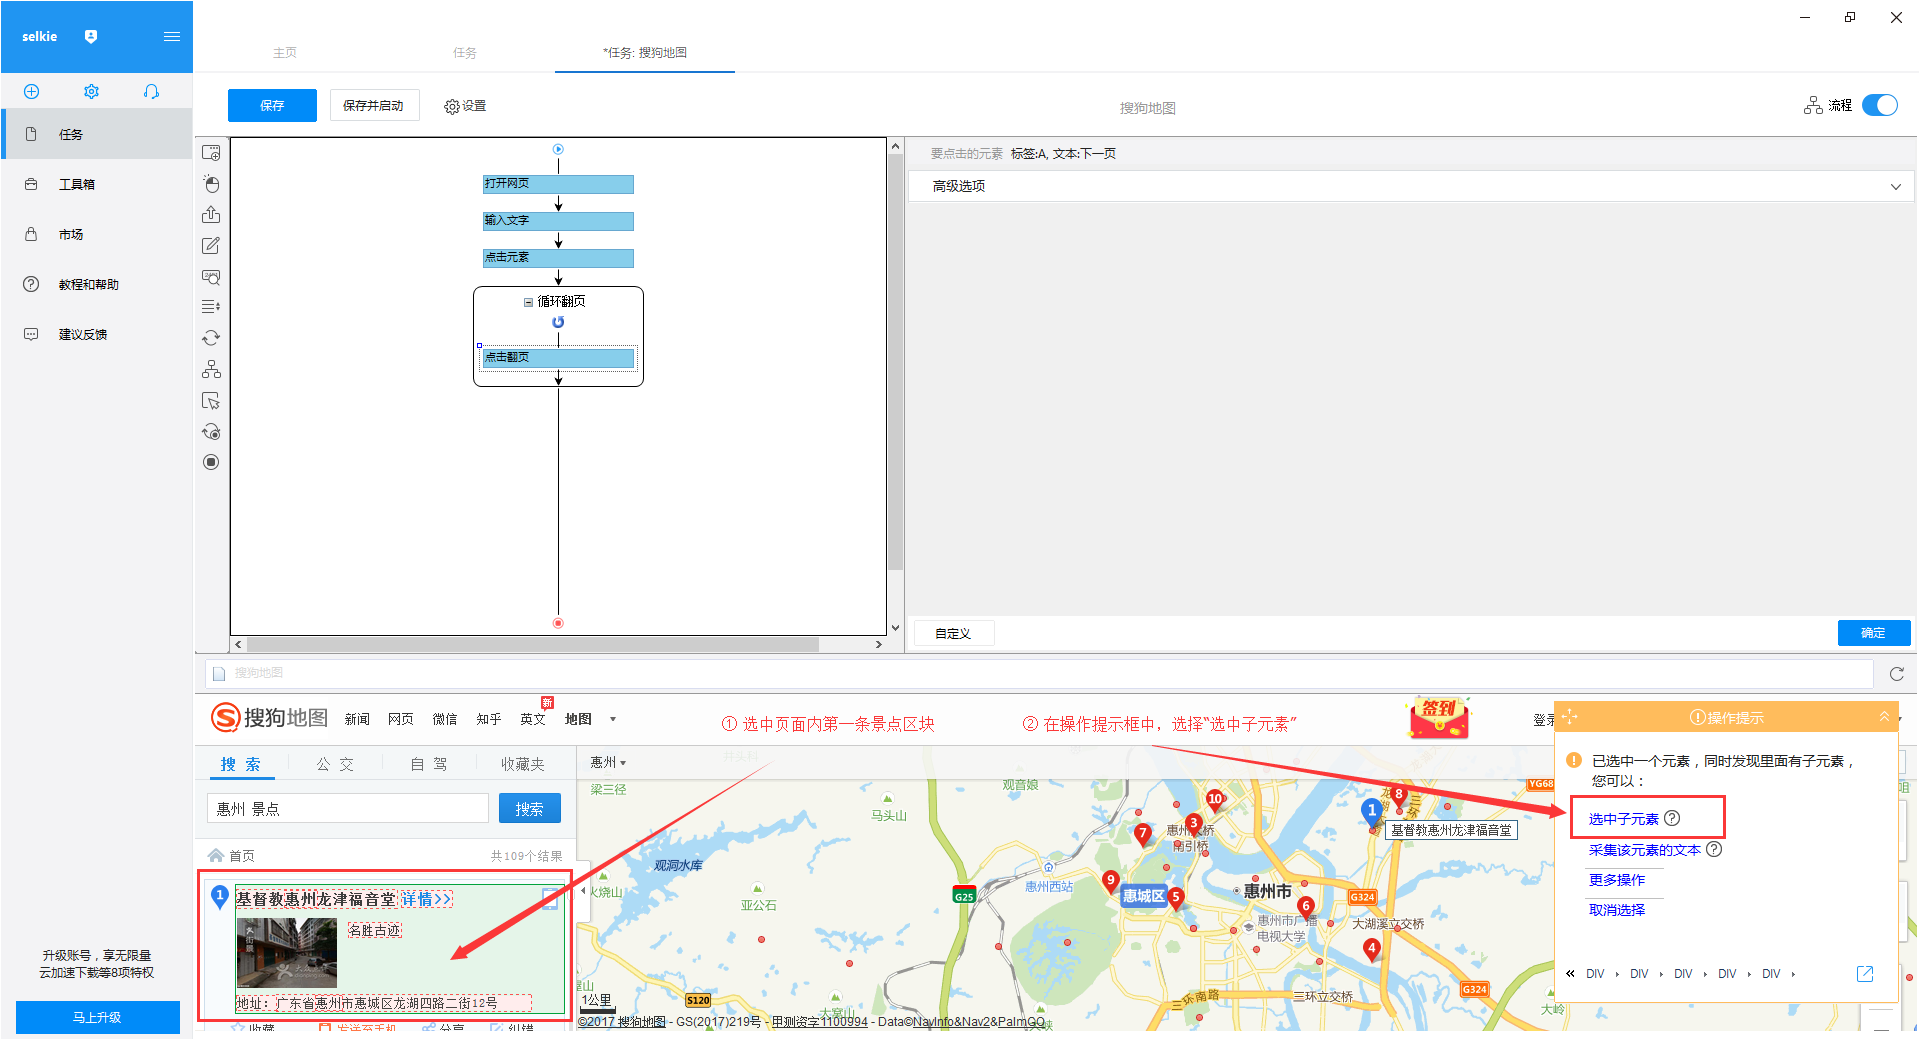The width and height of the screenshot is (1920, 1040).
Task: Click the 惠州 景点 search input field
Action: click(347, 808)
